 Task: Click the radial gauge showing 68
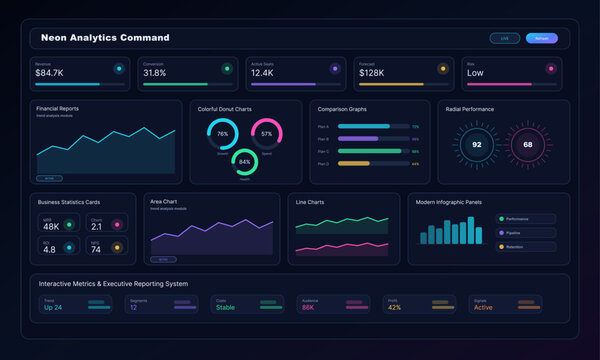pyautogui.click(x=528, y=145)
